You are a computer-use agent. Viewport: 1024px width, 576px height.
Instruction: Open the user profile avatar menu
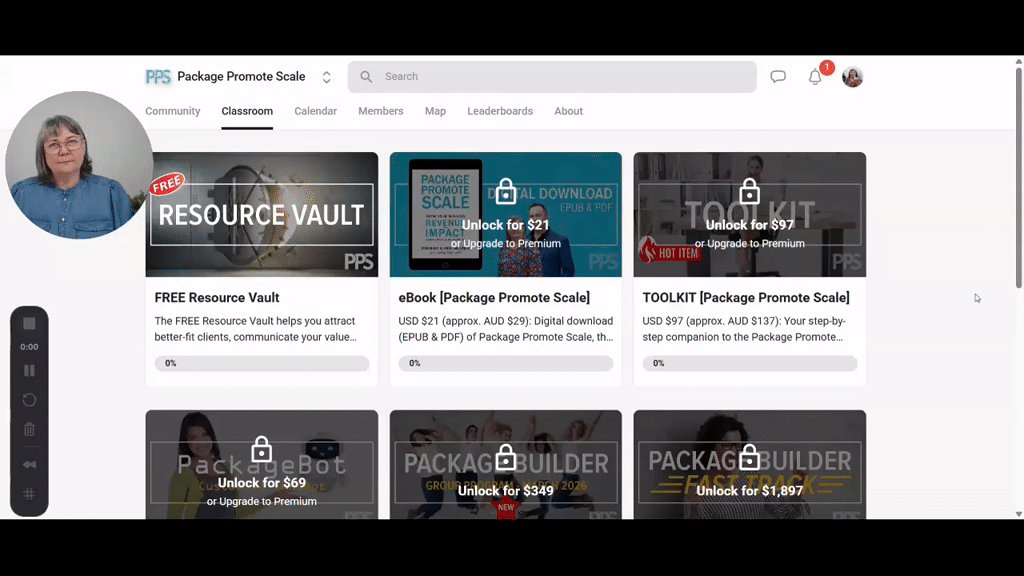(852, 77)
